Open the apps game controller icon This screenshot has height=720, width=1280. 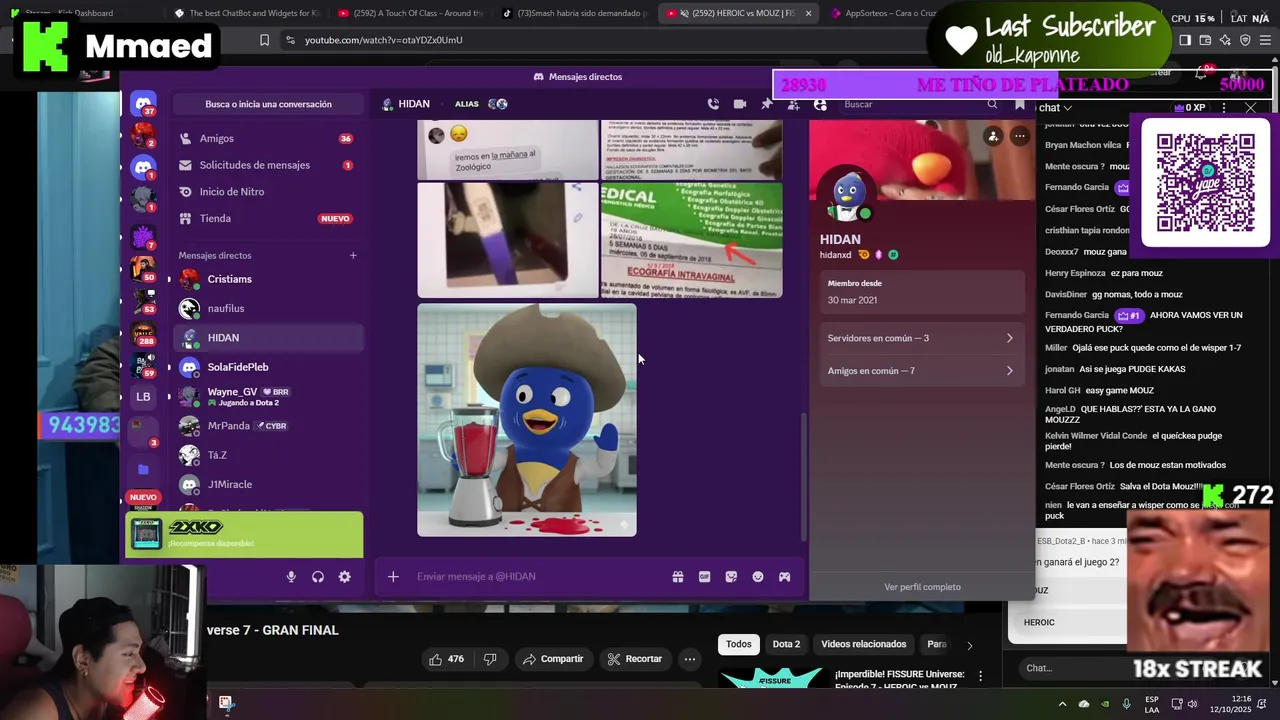785,577
